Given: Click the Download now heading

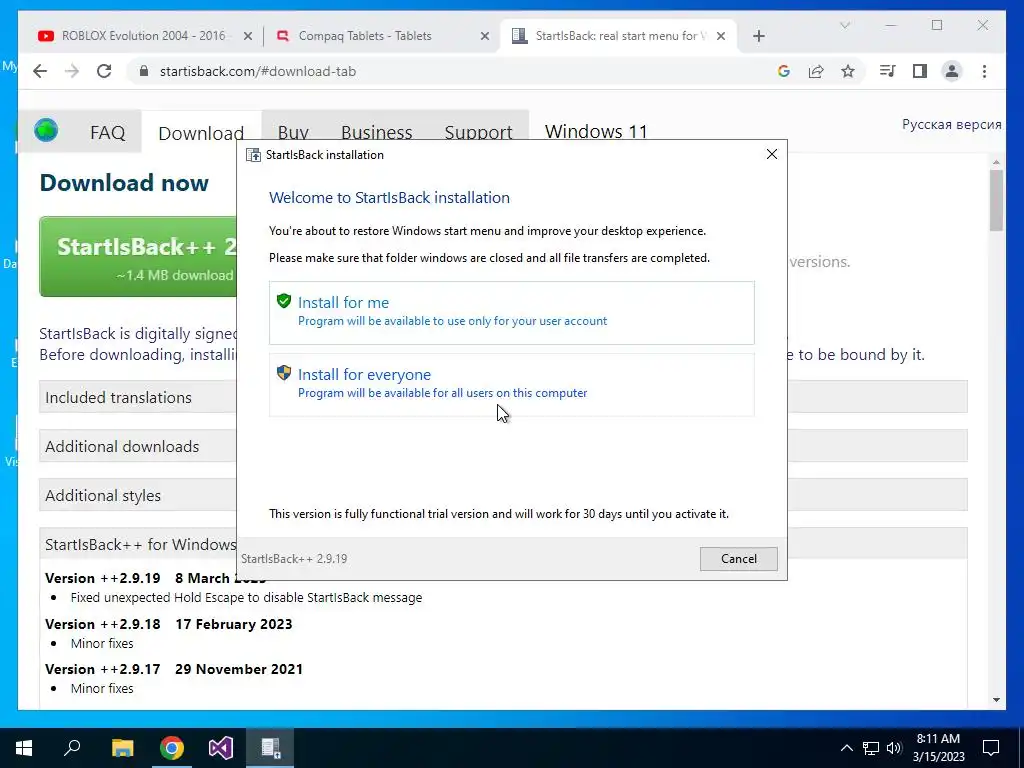Looking at the screenshot, I should pos(124,183).
